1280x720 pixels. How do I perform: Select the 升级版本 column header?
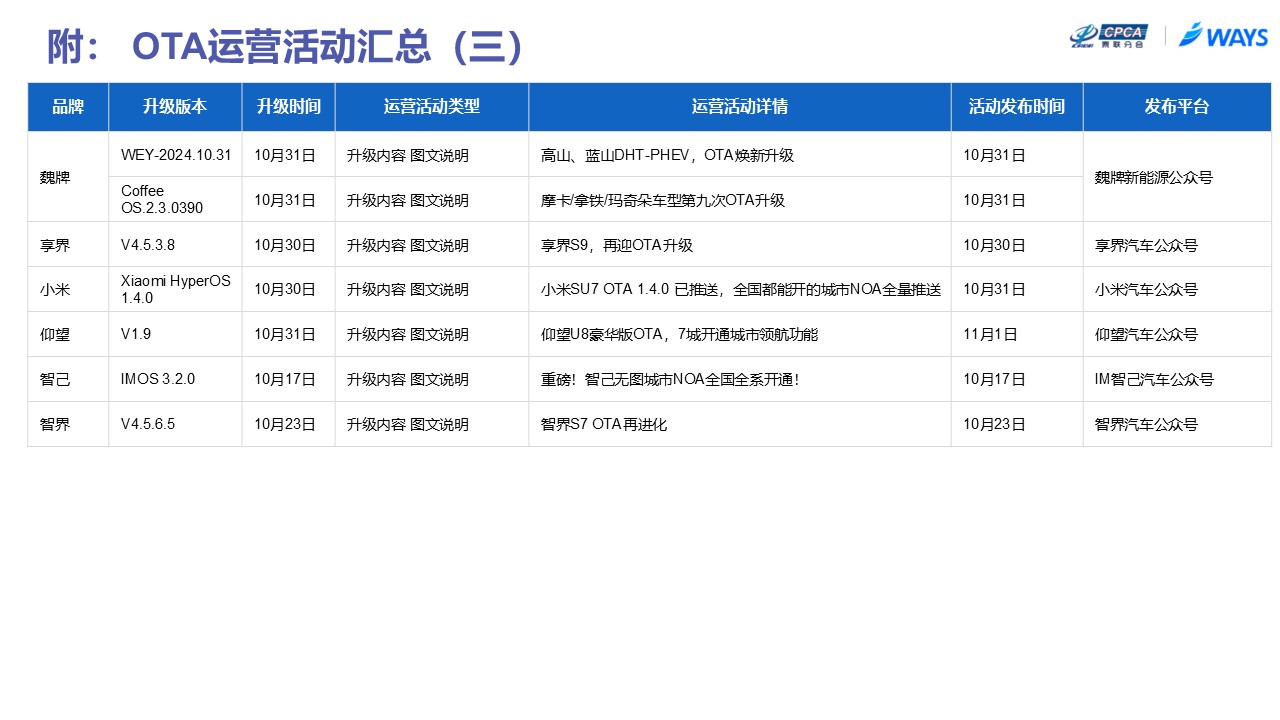175,107
